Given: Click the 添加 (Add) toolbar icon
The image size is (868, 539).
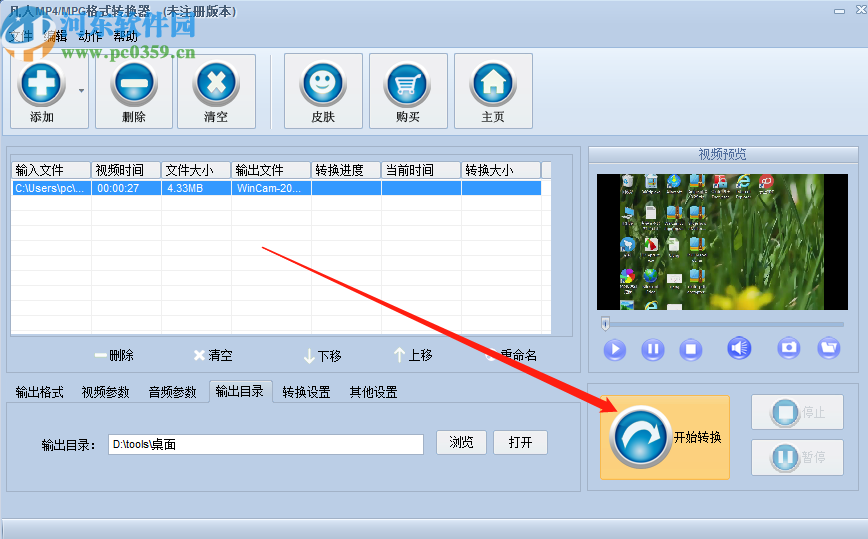Looking at the screenshot, I should [42, 91].
